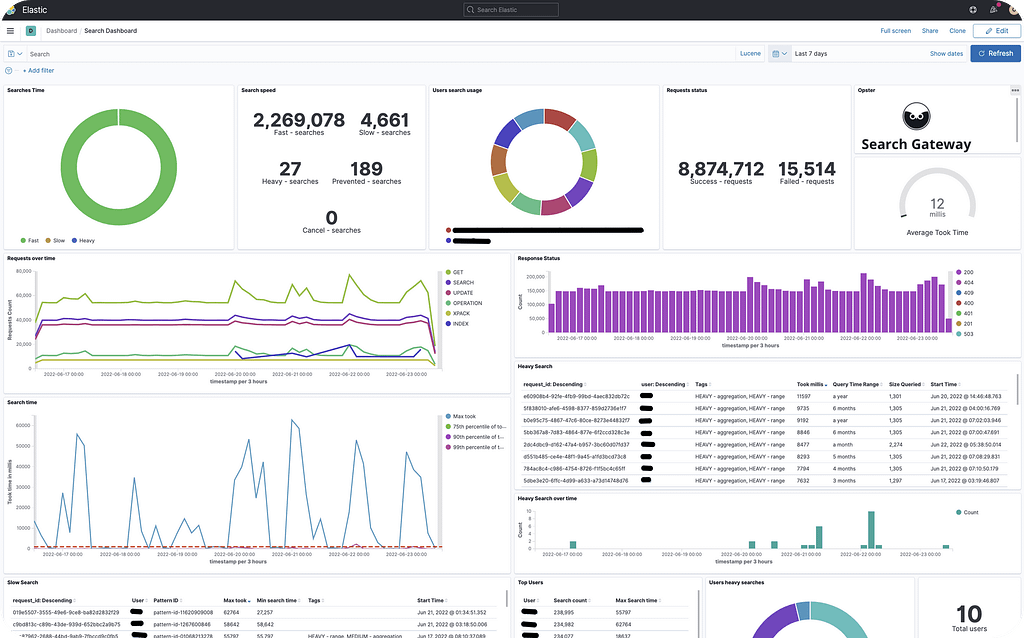Screen dimensions: 1024x638
Task: Toggle the GET series in Requests over time
Action: [x=455, y=272]
